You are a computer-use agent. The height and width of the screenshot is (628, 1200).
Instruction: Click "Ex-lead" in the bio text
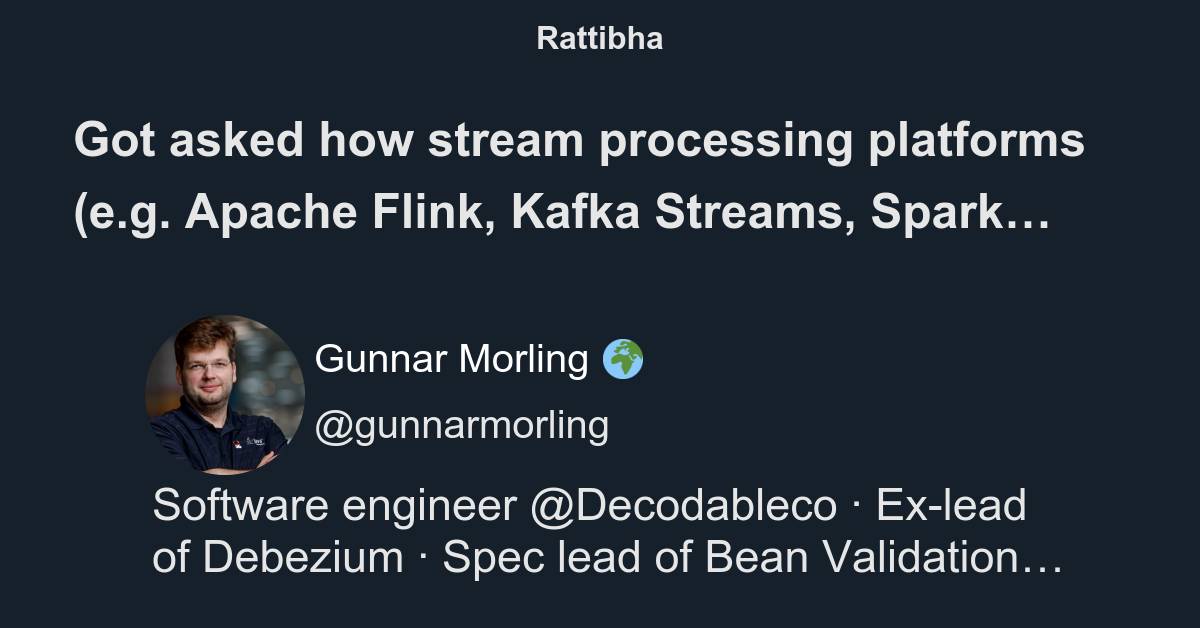click(x=951, y=506)
